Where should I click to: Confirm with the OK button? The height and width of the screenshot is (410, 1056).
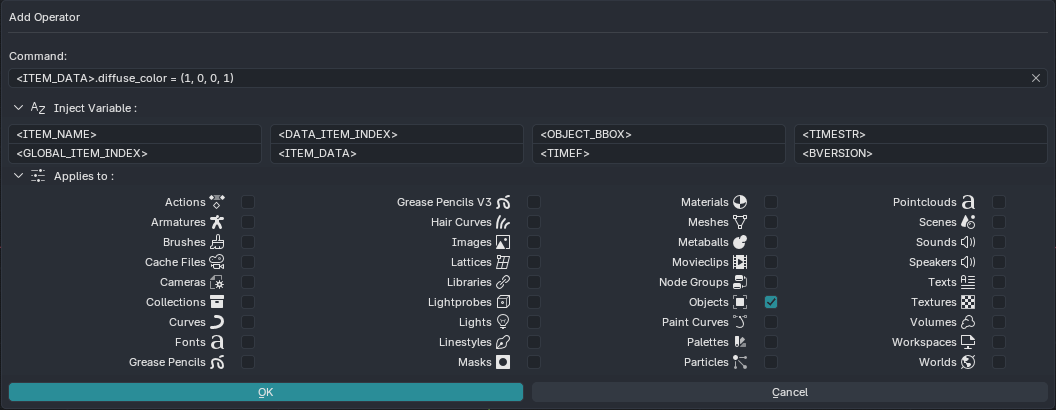point(266,392)
